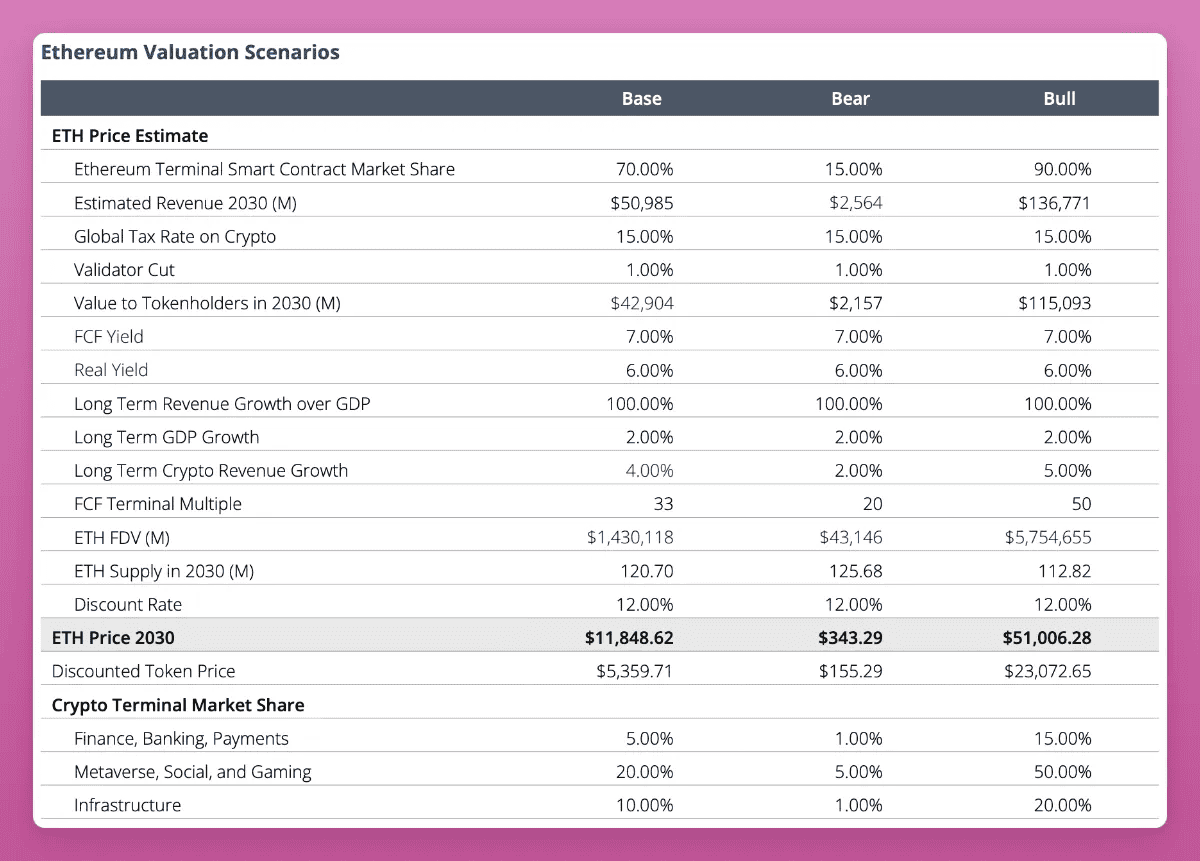
Task: Select the Bull ETH Price value $51,006.28
Action: (1045, 638)
